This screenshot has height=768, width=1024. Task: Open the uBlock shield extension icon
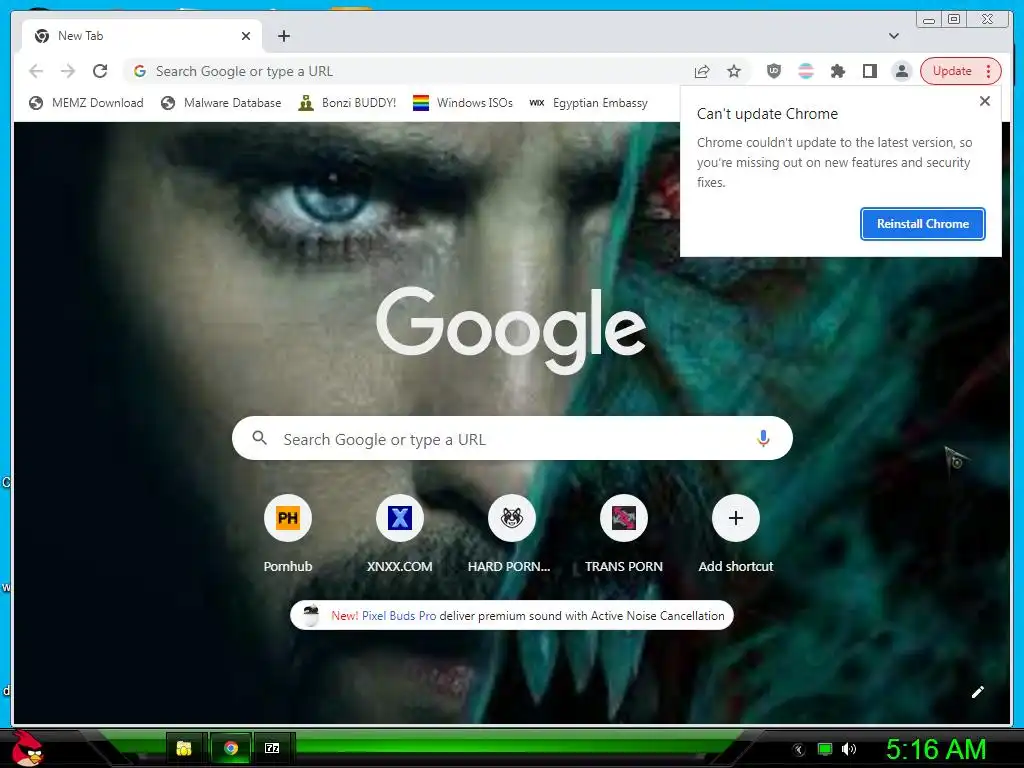(x=774, y=71)
